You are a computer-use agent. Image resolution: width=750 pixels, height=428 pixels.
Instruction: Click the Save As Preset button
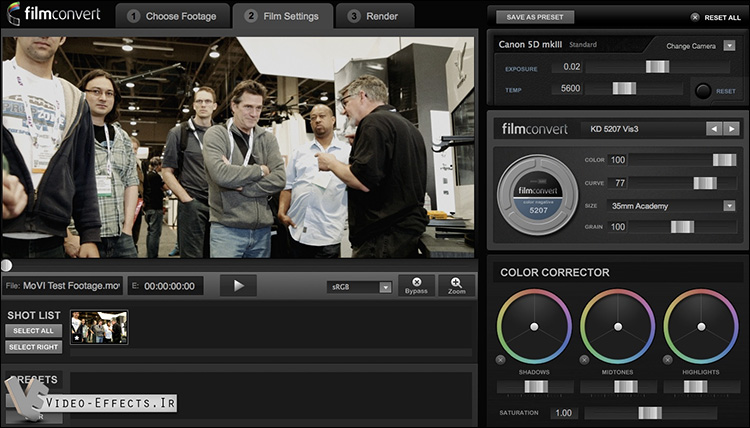(535, 17)
